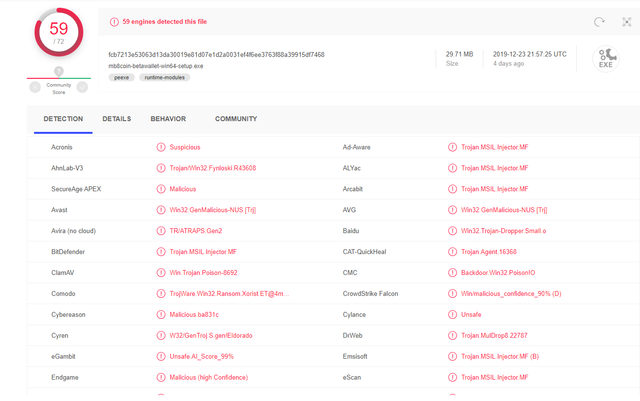Click warning icon in the Baidu row
This screenshot has width=640, height=401.
(x=452, y=231)
